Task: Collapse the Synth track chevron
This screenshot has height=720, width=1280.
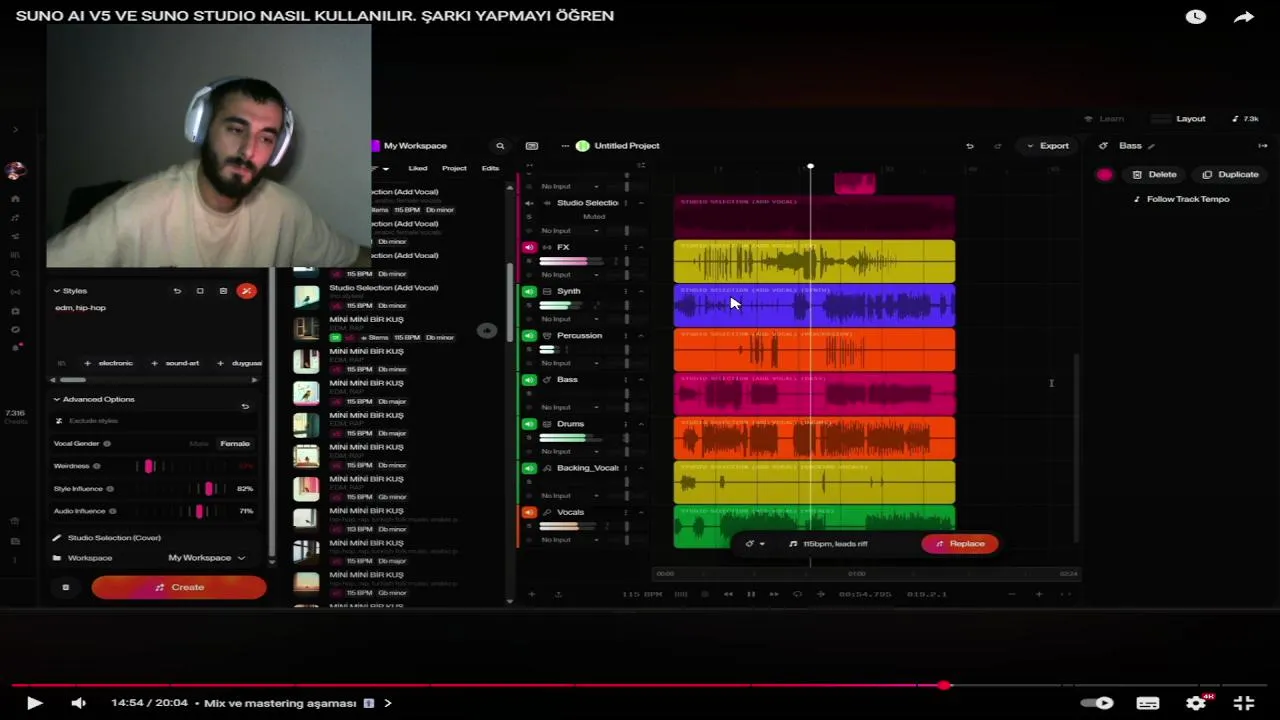Action: [x=641, y=291]
